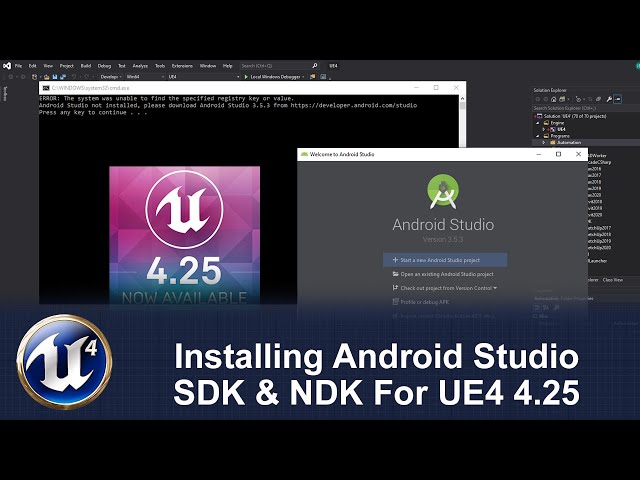Click the Undo toolbar icon
This screenshot has width=640, height=480.
click(x=74, y=76)
